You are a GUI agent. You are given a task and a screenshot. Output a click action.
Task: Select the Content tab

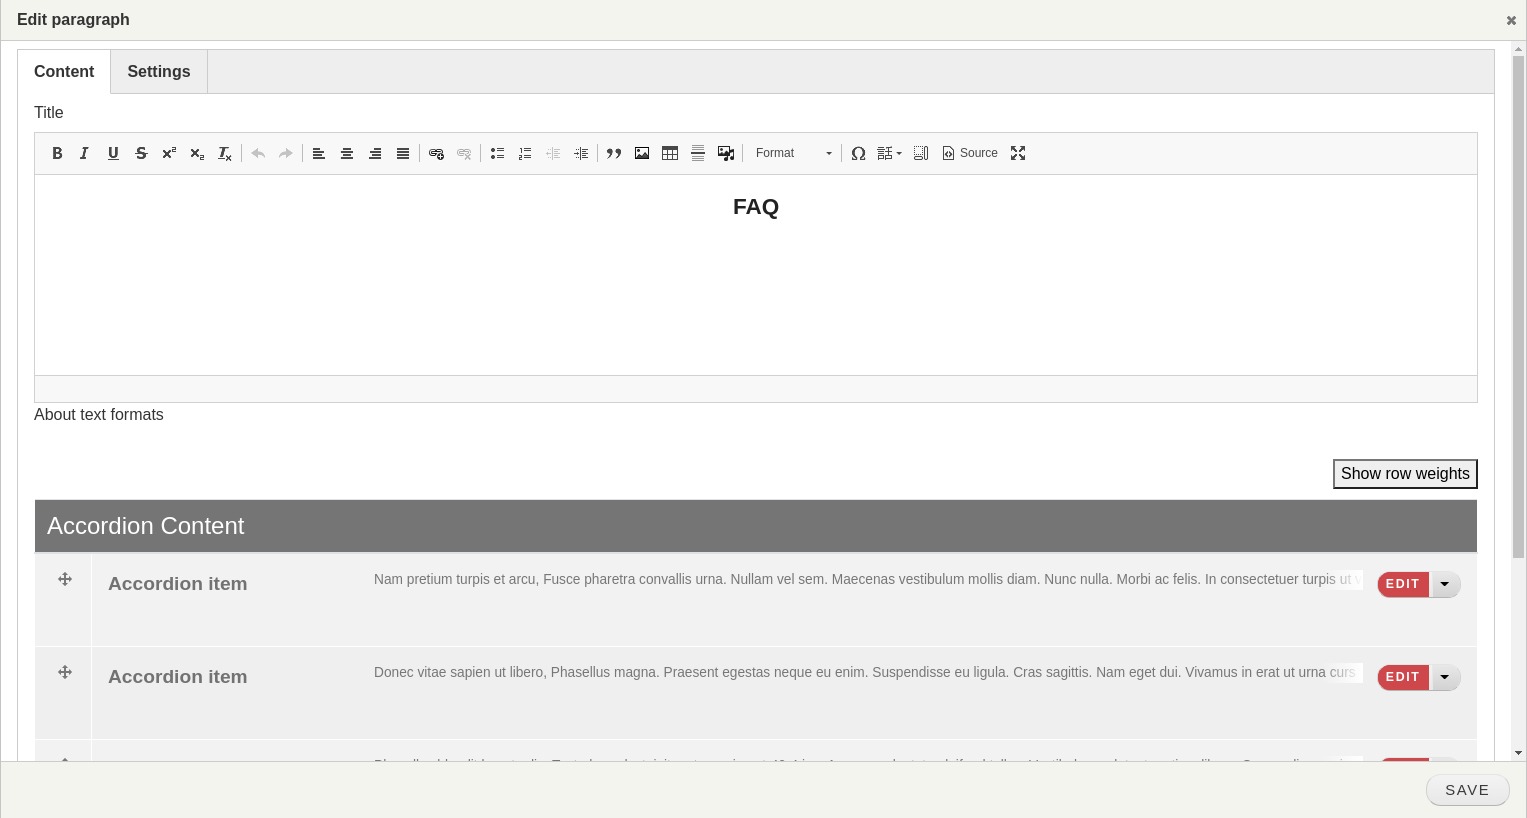point(64,71)
